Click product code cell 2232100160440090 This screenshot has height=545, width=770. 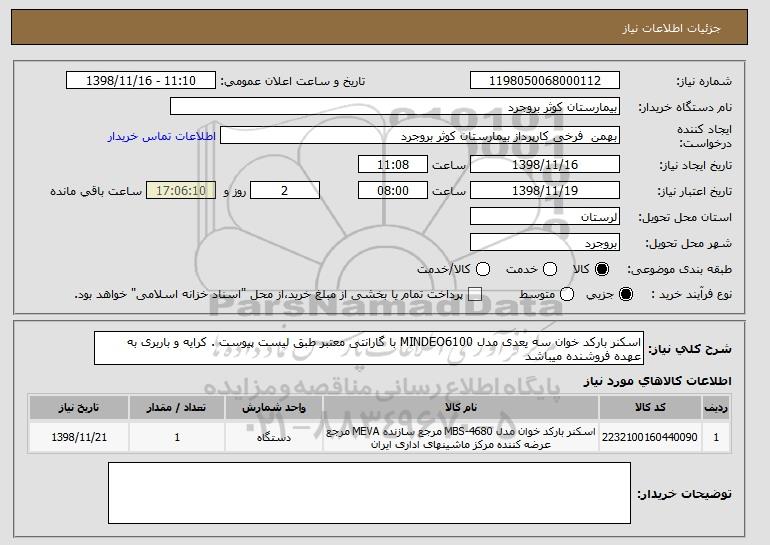coord(650,437)
